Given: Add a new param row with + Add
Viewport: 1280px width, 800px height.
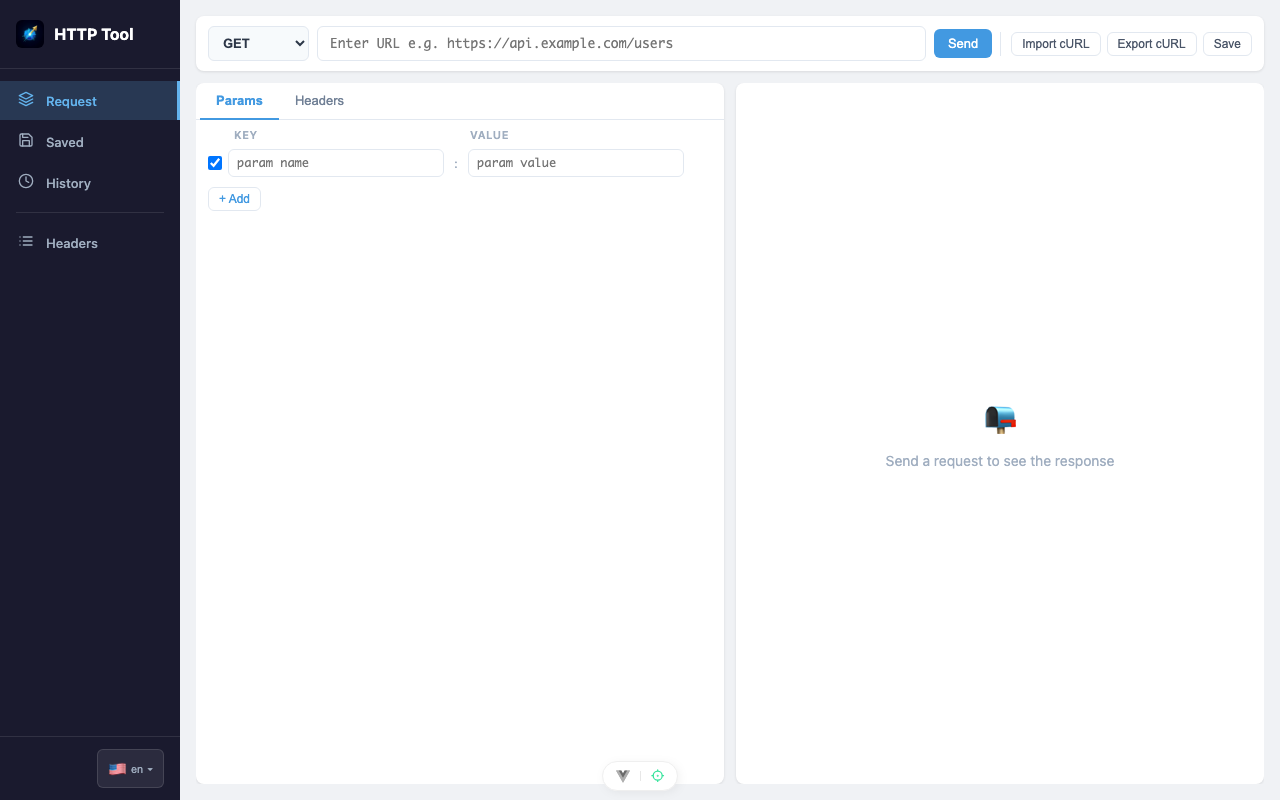Looking at the screenshot, I should [234, 199].
